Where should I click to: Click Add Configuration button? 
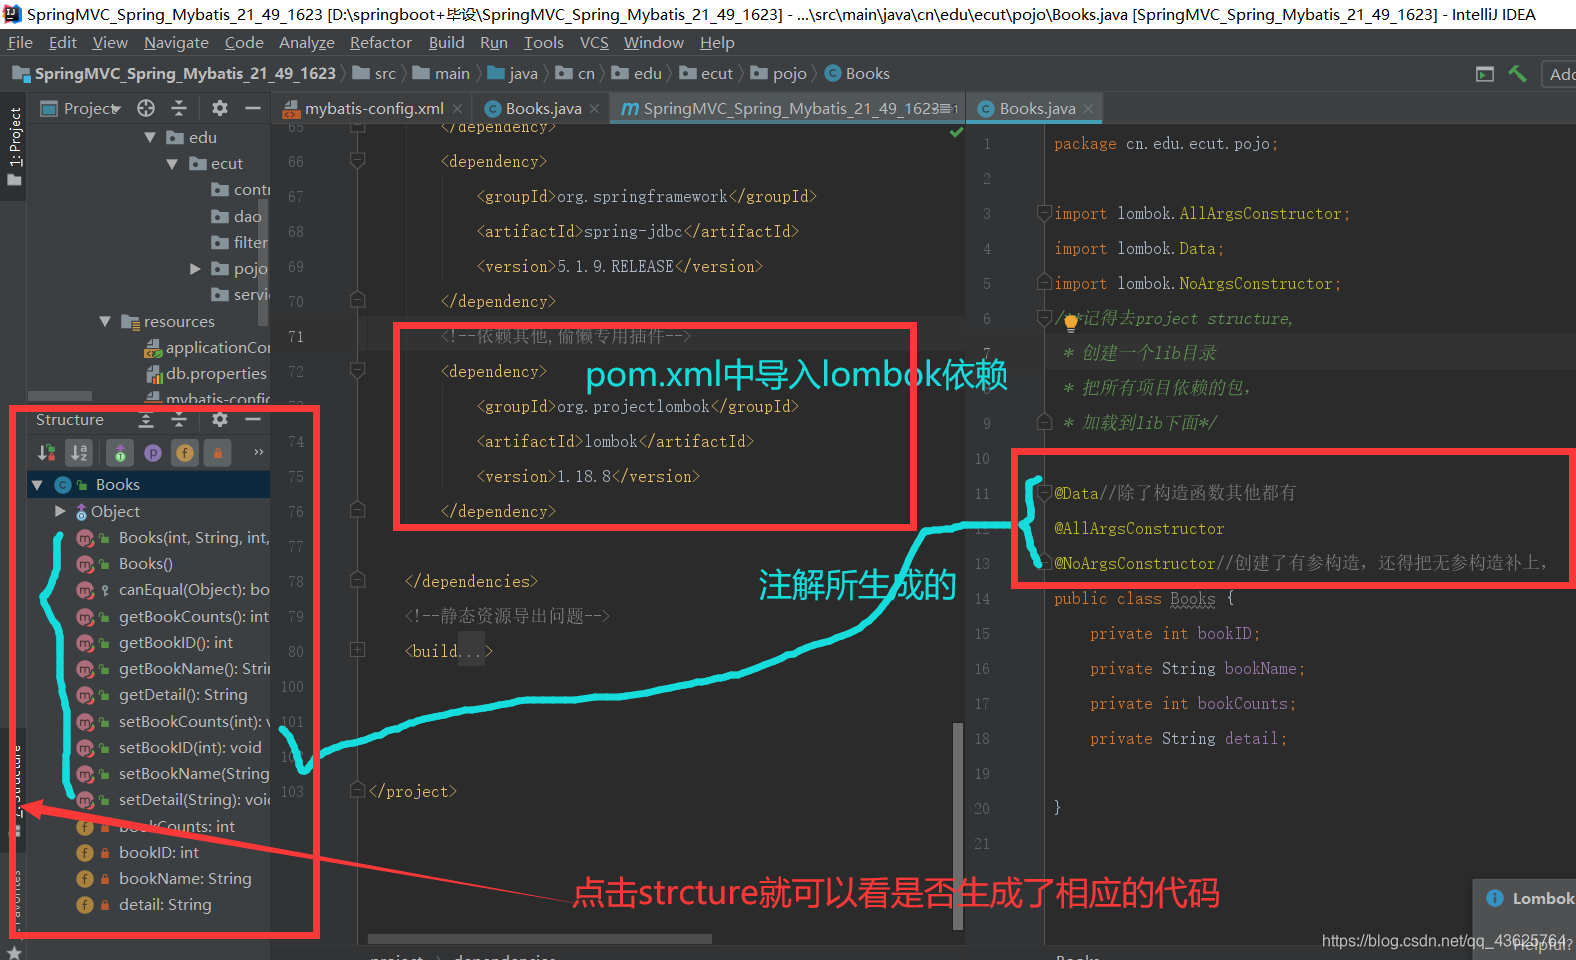coord(1560,74)
